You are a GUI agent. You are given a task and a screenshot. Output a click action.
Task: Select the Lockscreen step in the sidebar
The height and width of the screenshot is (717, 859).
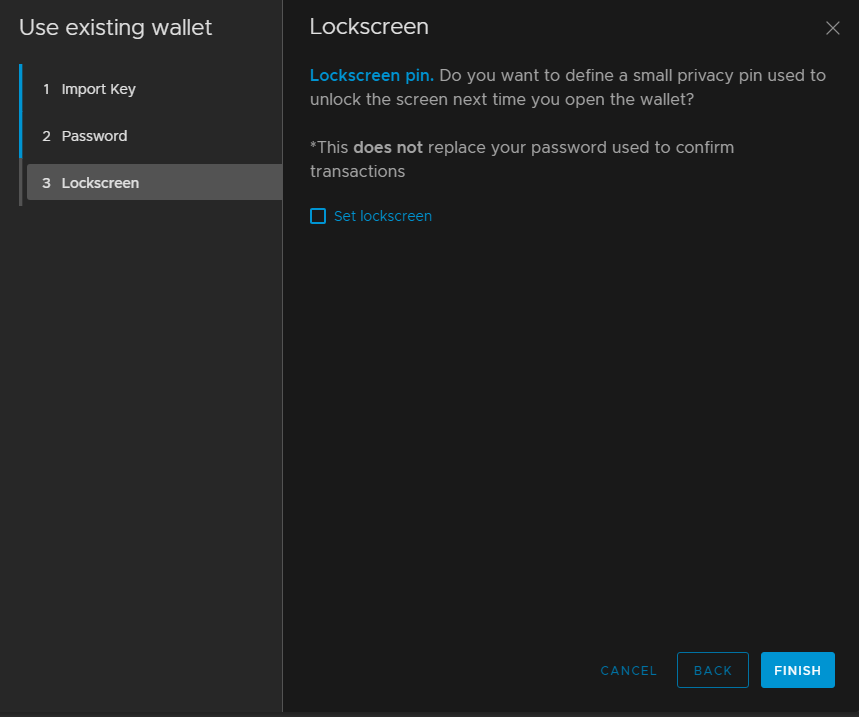[100, 183]
